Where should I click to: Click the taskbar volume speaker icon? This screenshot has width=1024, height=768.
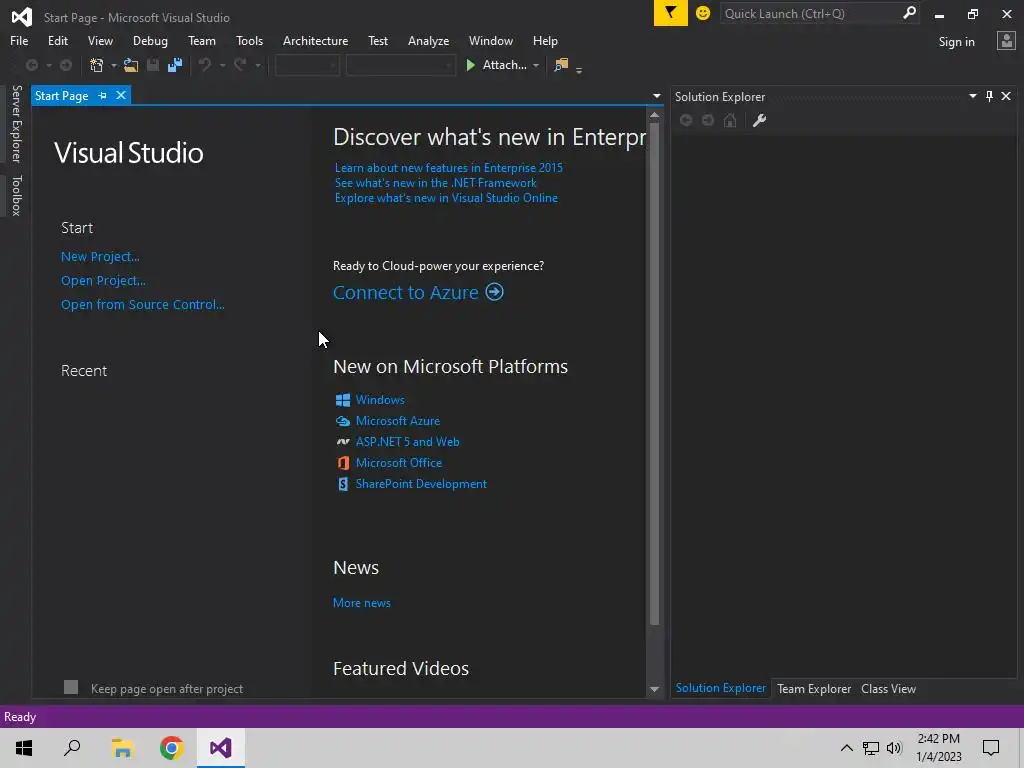[894, 748]
